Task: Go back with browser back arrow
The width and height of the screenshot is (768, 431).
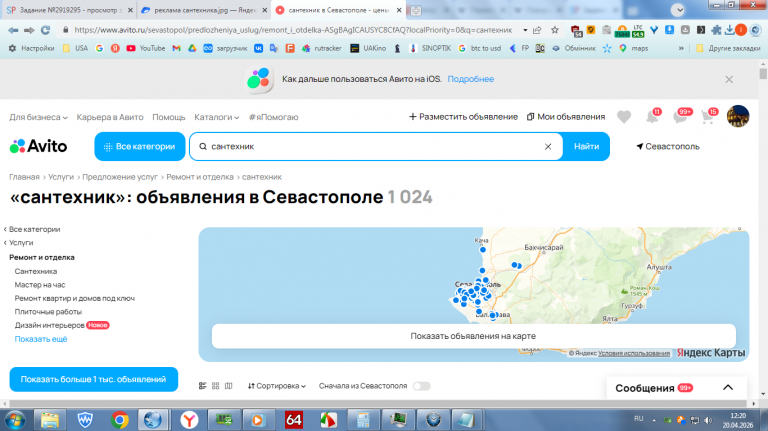Action: [13, 30]
